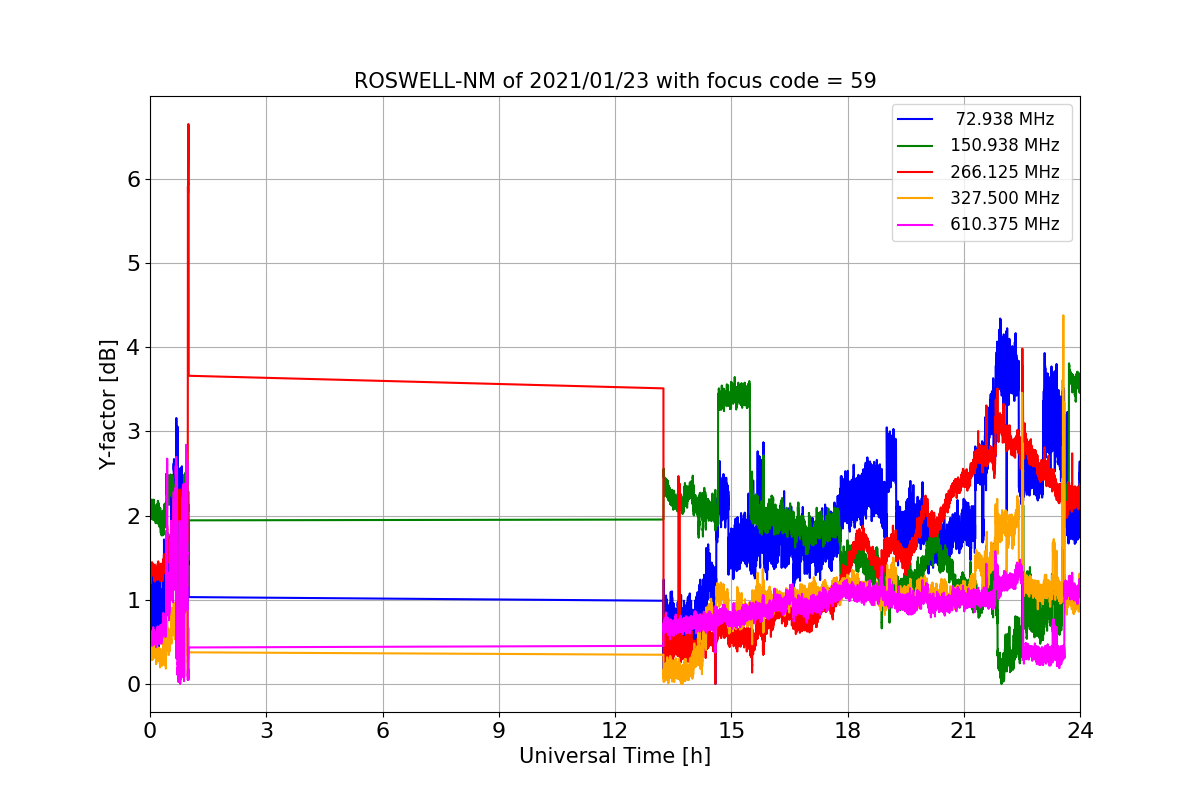Click x-axis tick label 0
The width and height of the screenshot is (1200, 800).
(x=150, y=730)
